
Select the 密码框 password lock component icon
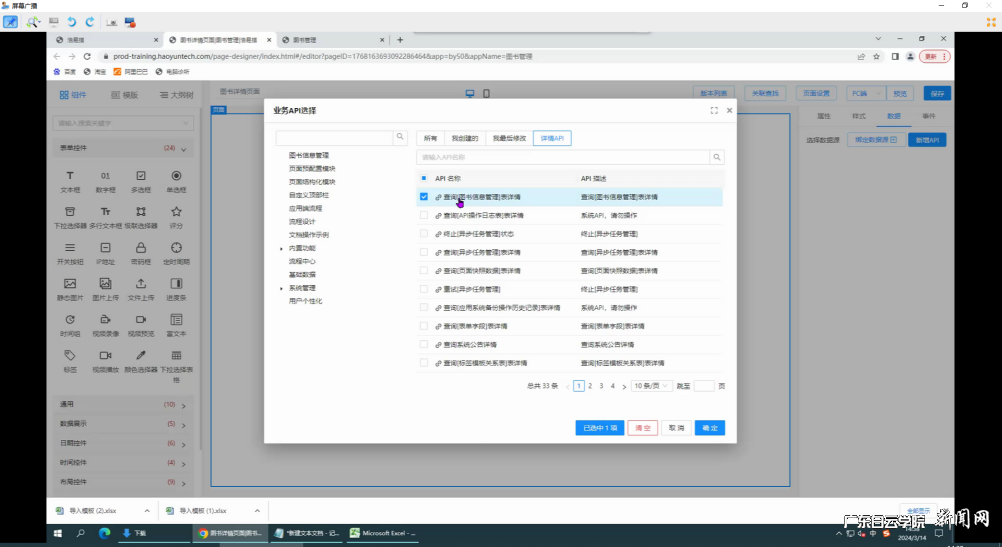pos(141,248)
